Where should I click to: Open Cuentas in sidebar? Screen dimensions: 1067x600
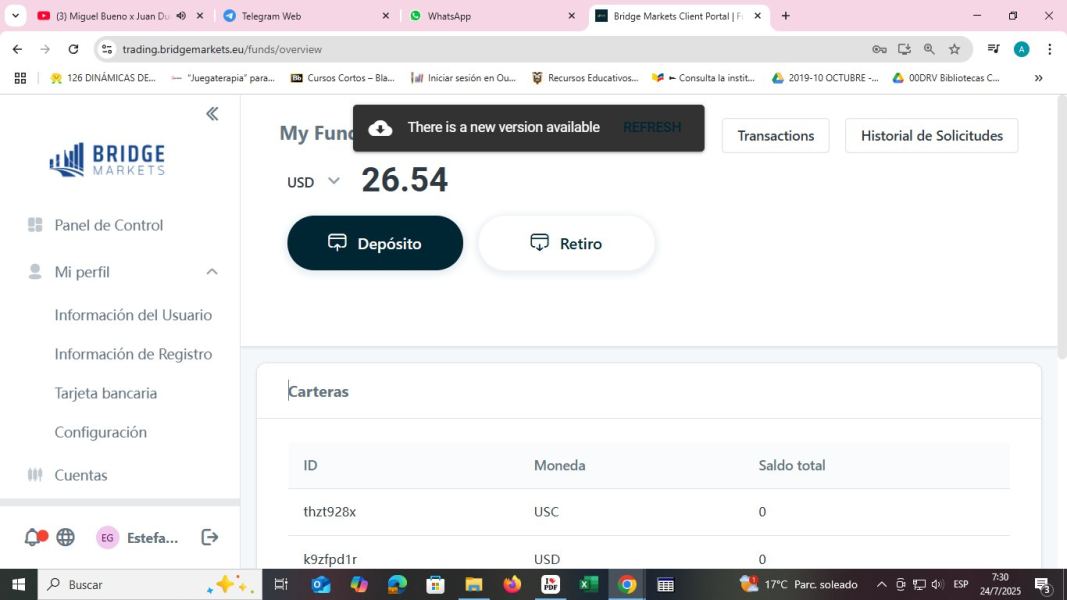pos(81,475)
